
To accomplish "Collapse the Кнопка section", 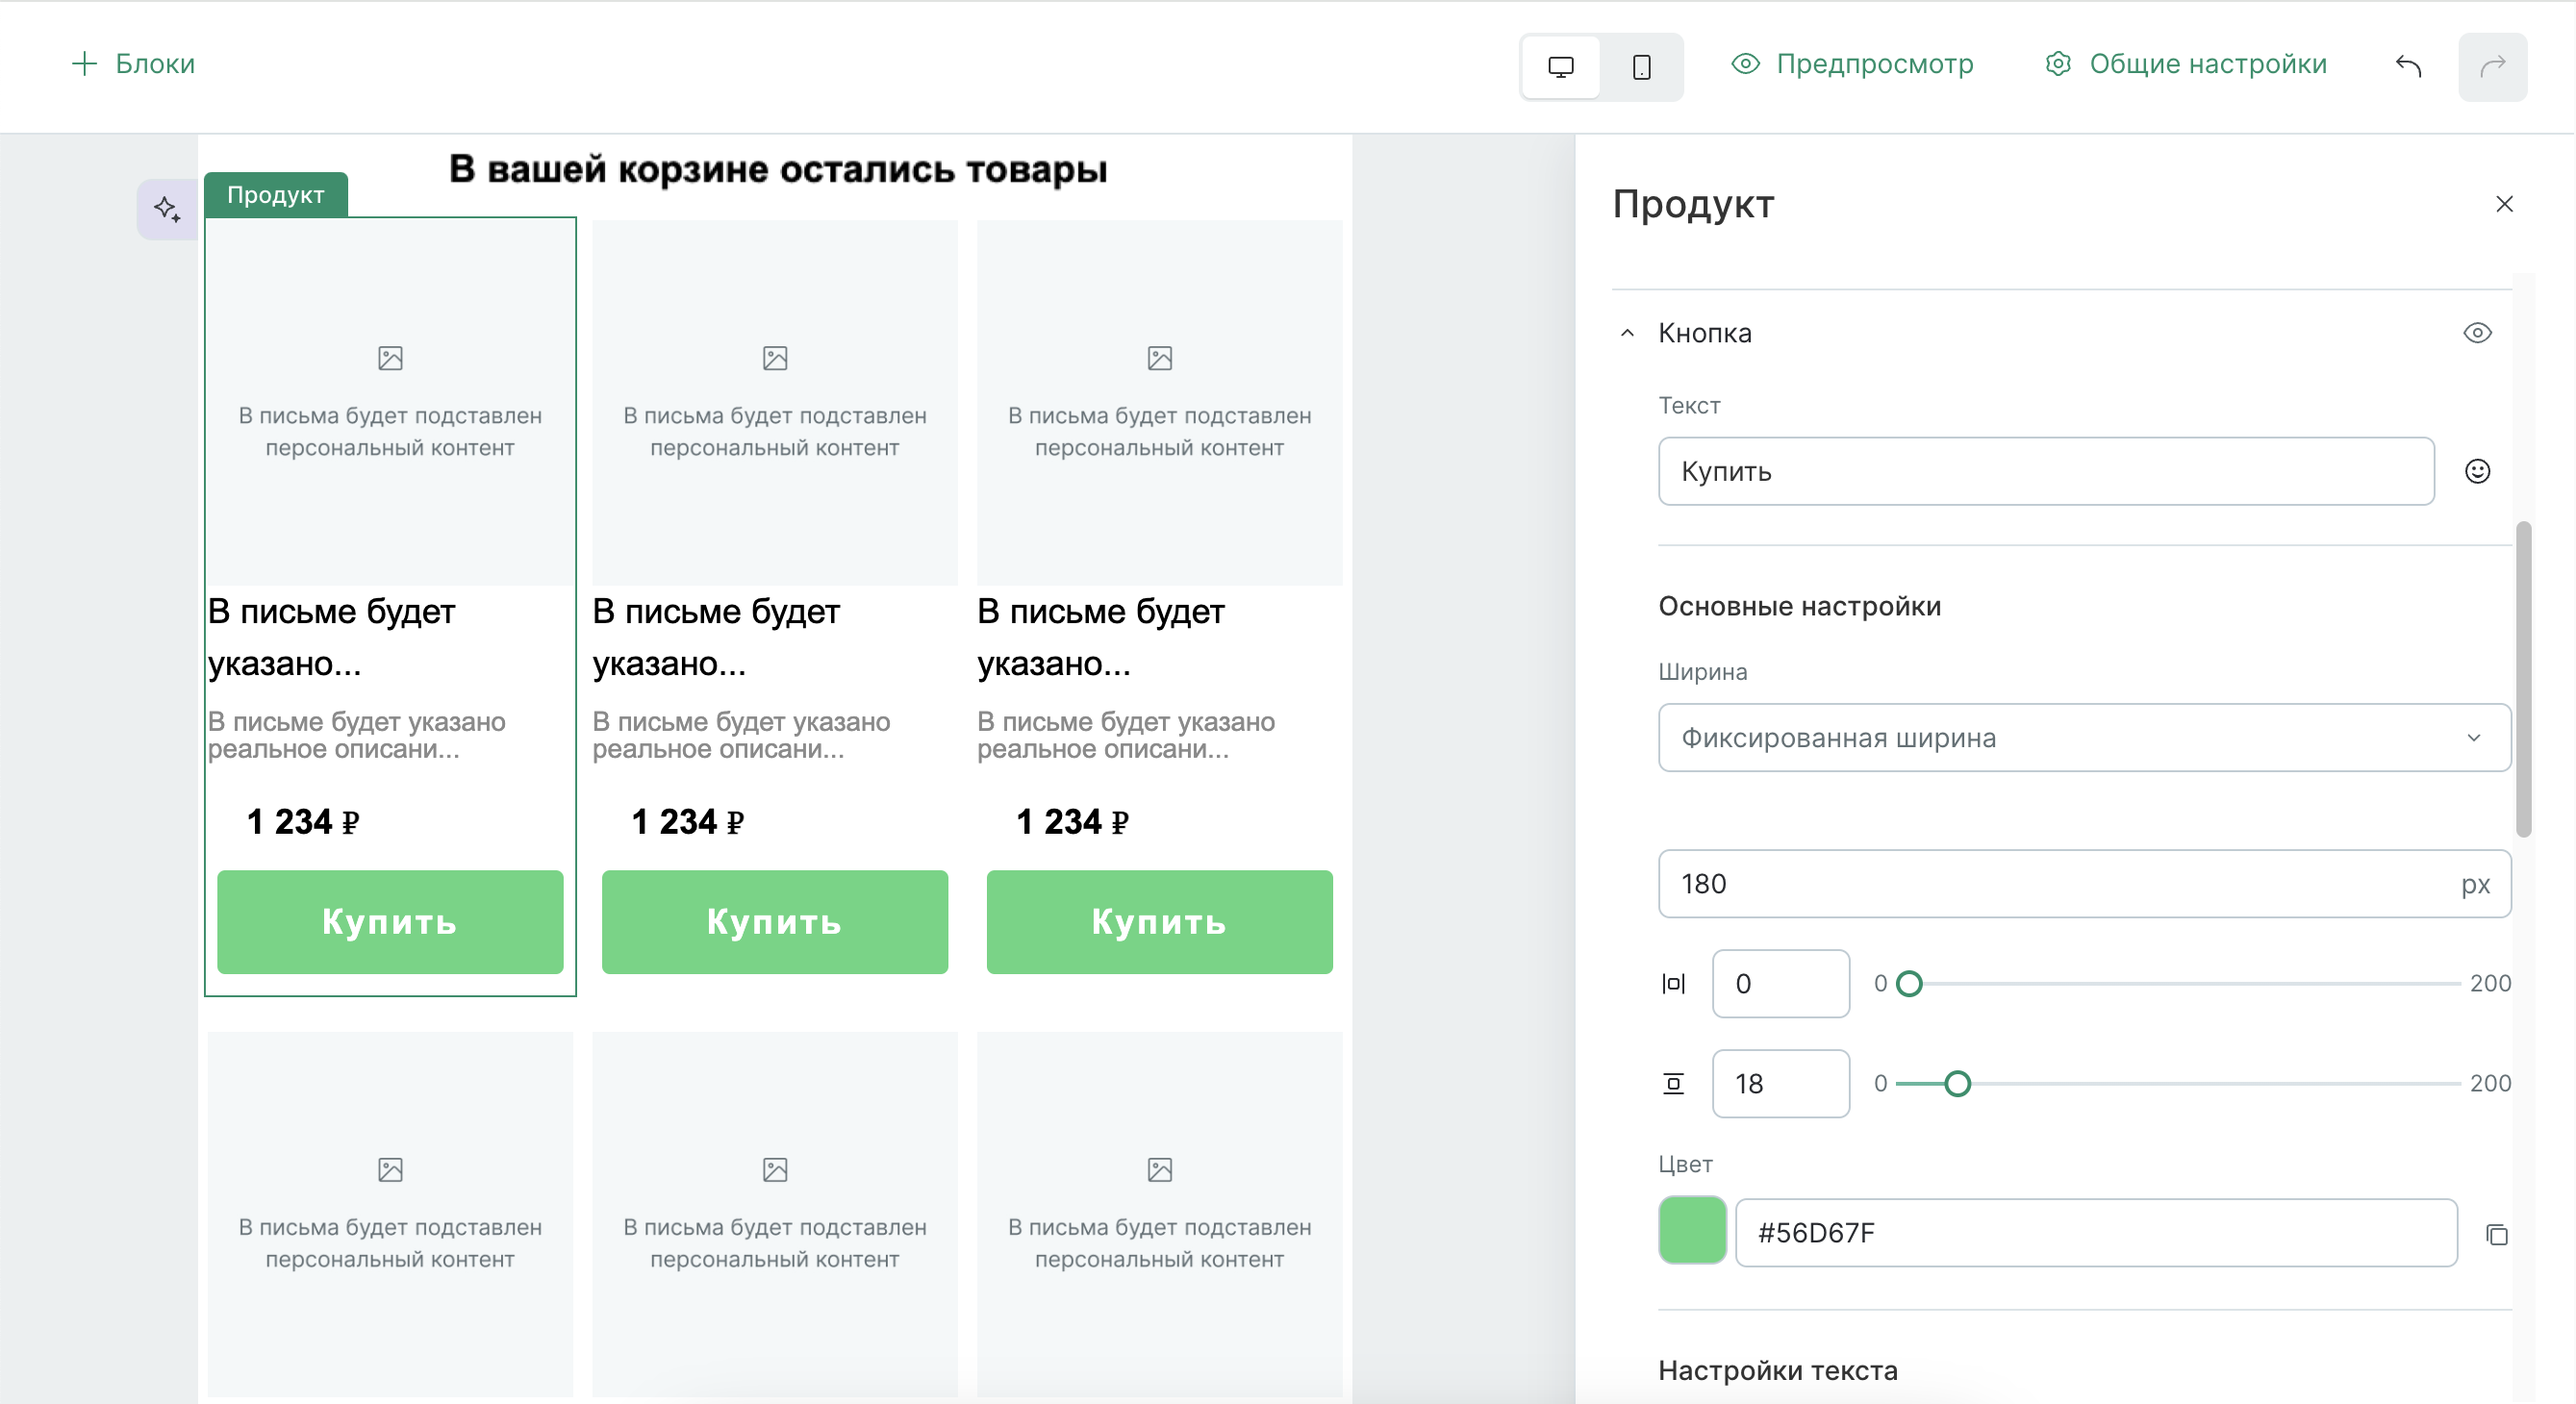I will pos(1627,333).
